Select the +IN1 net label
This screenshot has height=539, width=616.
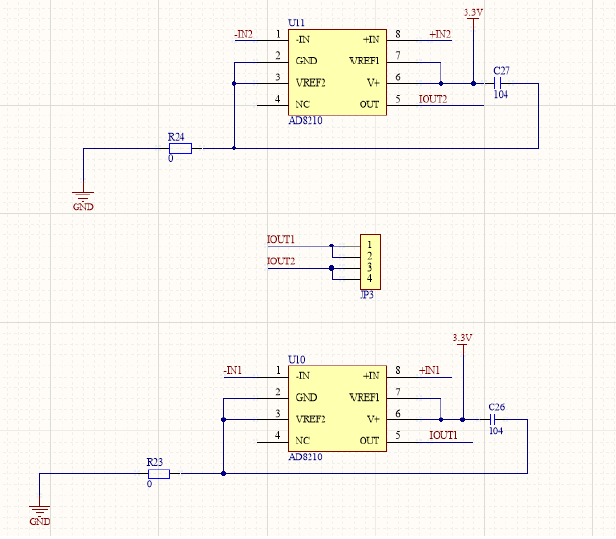point(429,370)
